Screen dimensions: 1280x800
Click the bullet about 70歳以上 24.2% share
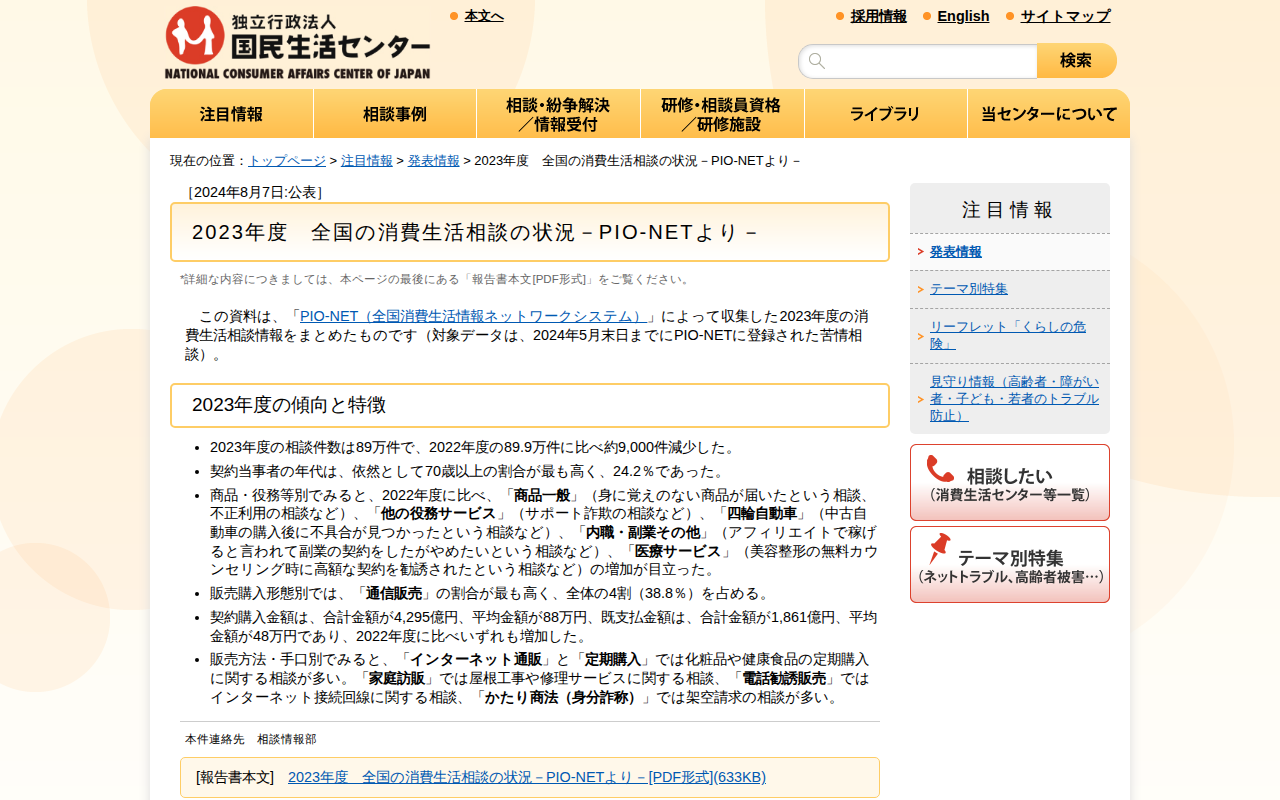468,471
